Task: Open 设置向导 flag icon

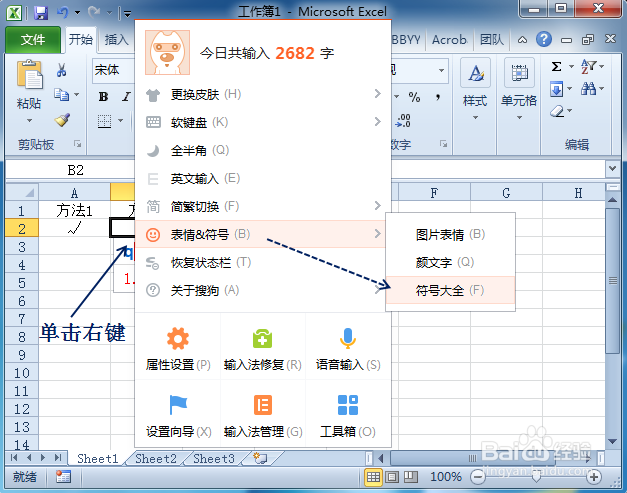Action: (178, 405)
